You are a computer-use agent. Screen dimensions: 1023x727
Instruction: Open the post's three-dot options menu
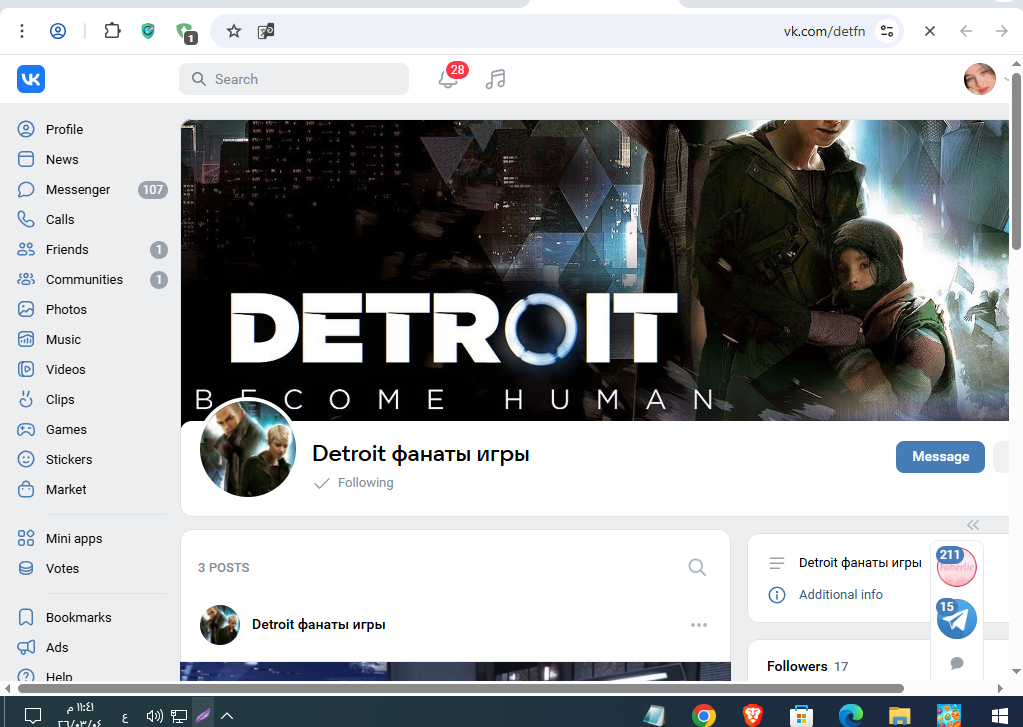pos(699,625)
